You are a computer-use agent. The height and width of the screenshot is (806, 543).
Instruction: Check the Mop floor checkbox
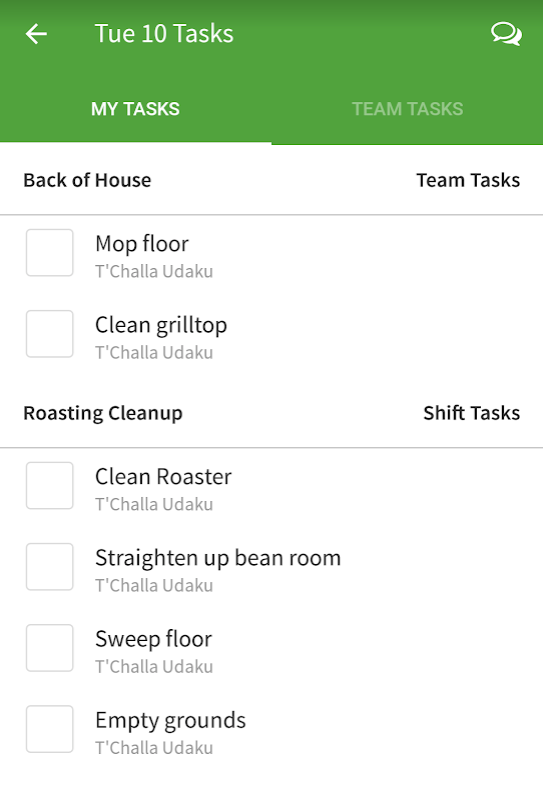point(49,253)
